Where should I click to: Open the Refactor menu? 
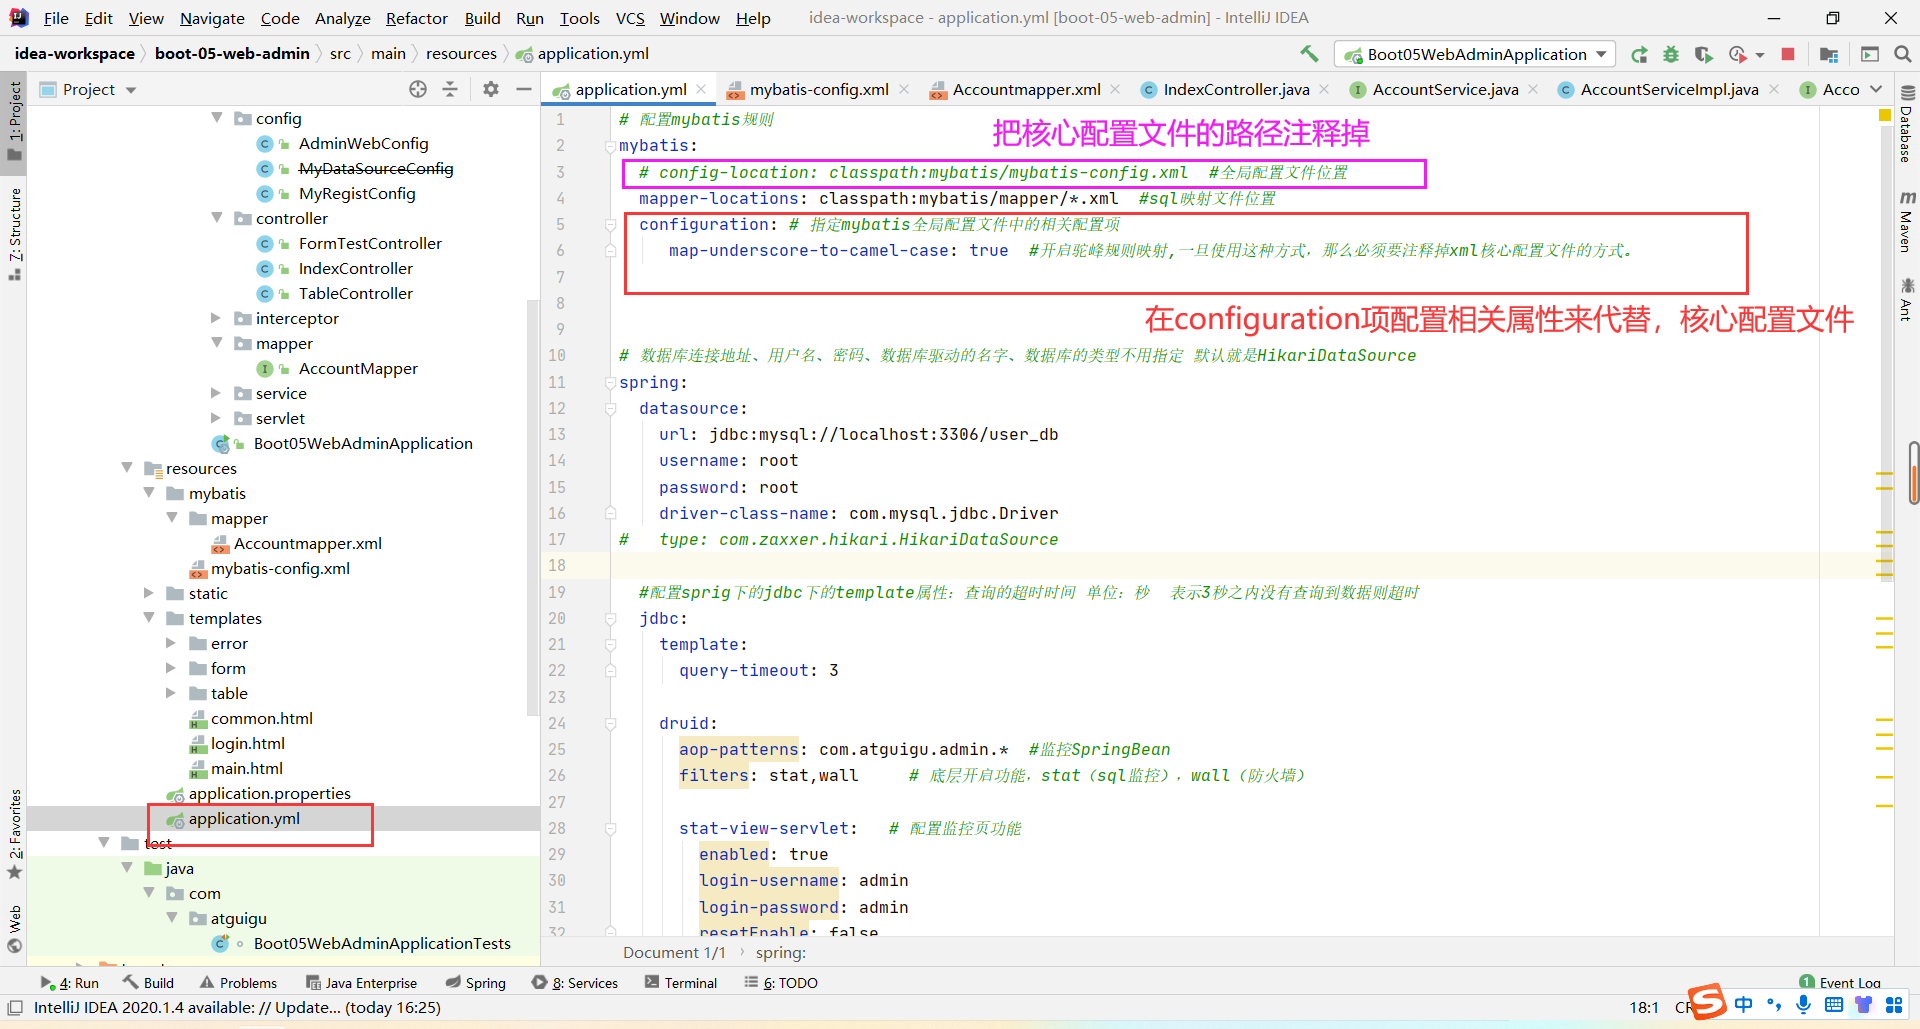tap(416, 18)
